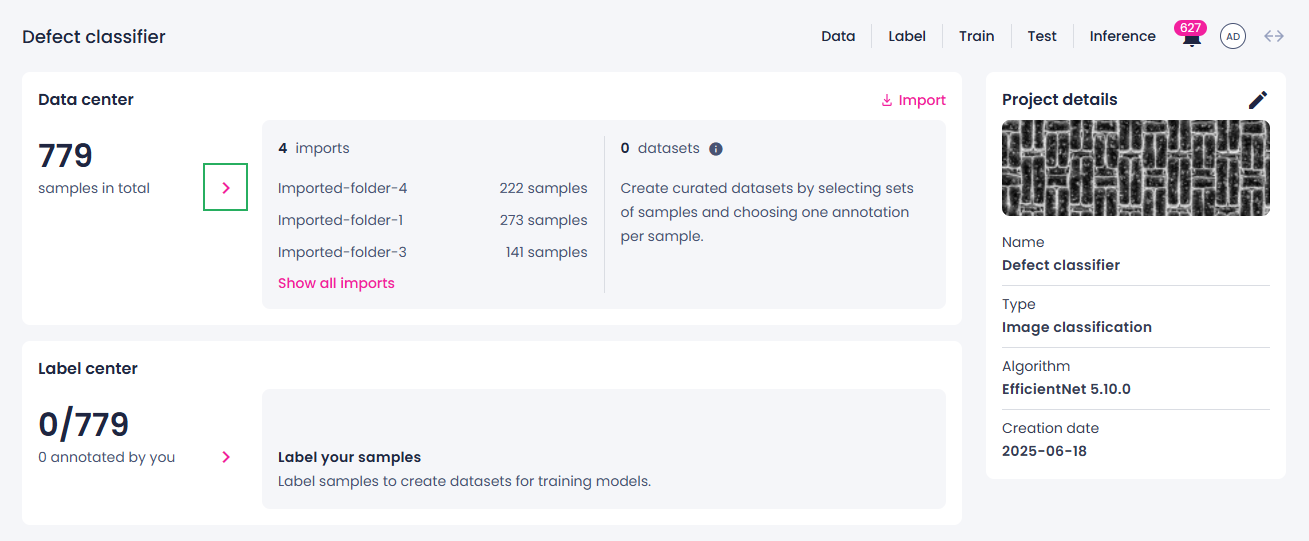Viewport: 1309px width, 541px height.
Task: Click the Defect classifier name in Project details
Action: tap(1061, 265)
